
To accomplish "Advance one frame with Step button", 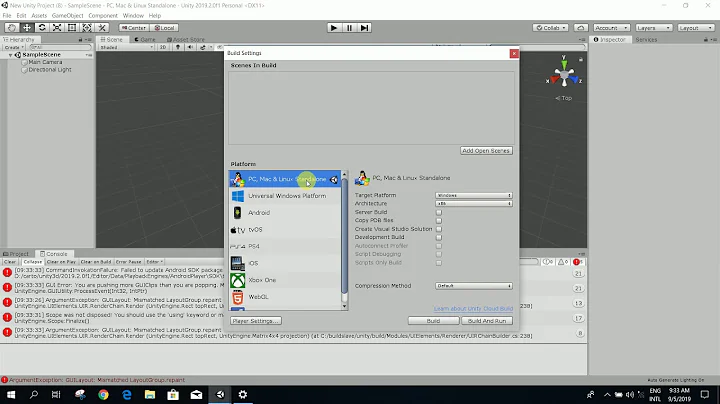I will click(364, 28).
